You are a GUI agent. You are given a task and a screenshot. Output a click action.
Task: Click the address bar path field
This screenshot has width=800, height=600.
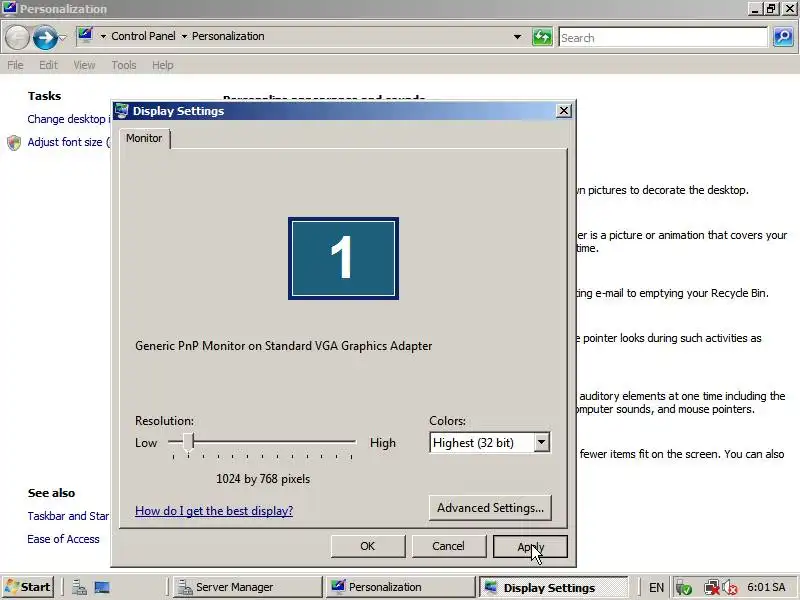(x=301, y=37)
